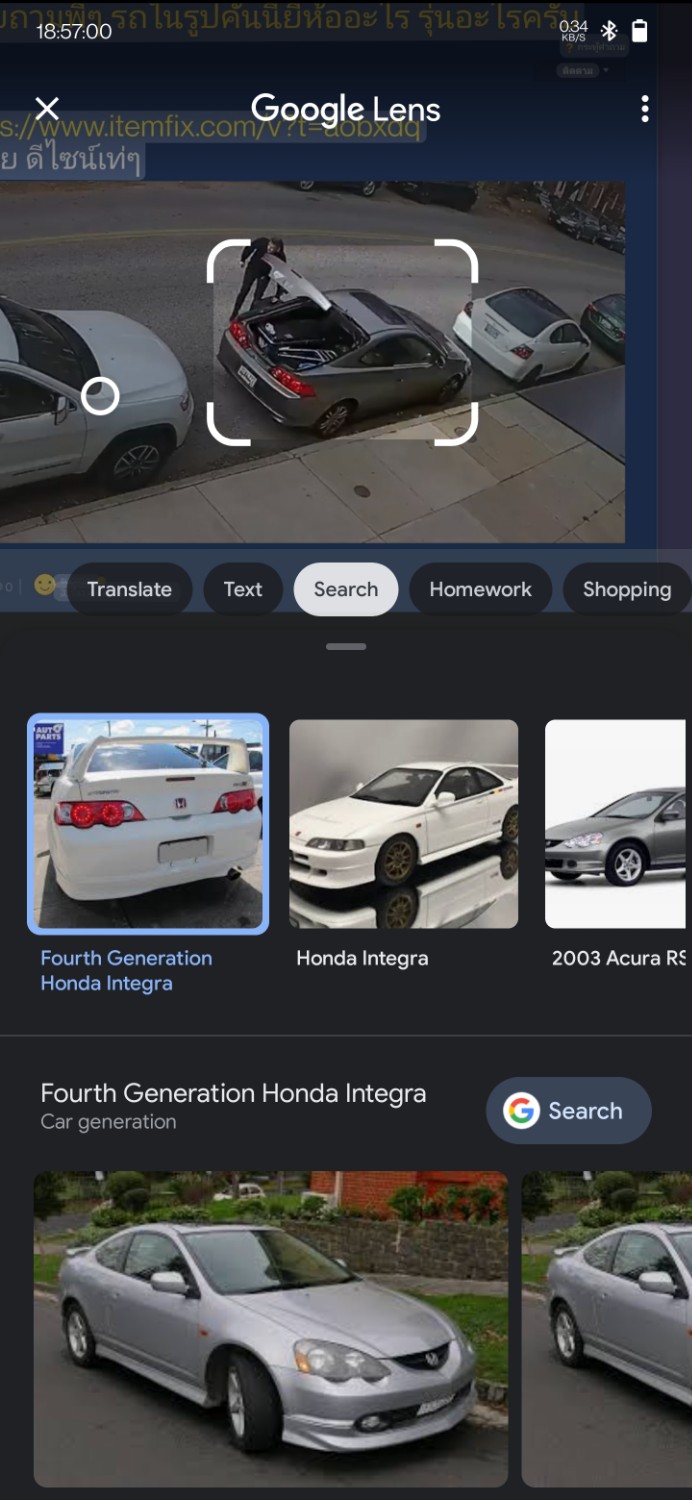The height and width of the screenshot is (1500, 692).
Task: Tap the battery icon in the status bar
Action: coord(640,31)
